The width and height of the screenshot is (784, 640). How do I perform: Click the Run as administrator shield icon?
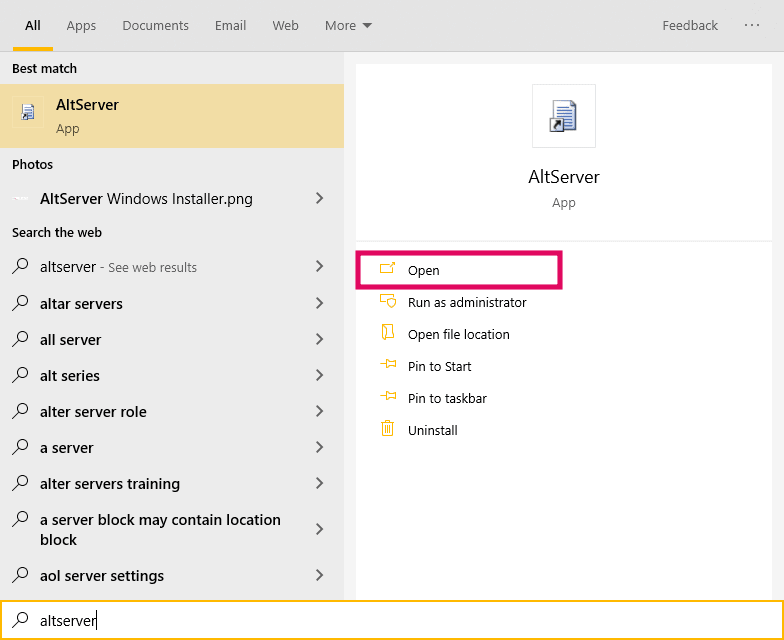coord(388,301)
